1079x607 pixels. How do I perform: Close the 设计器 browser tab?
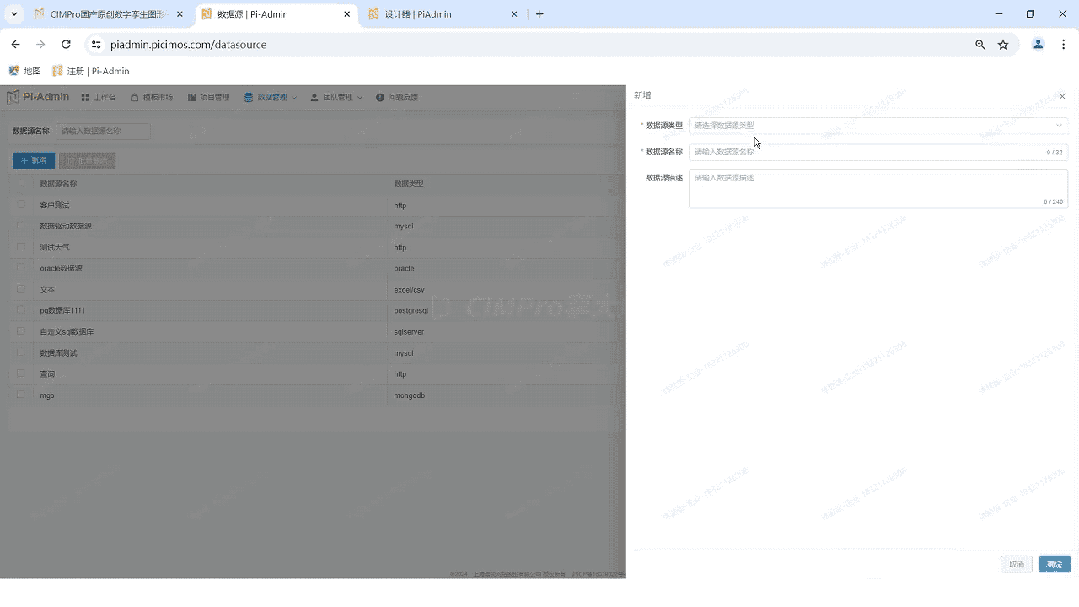(x=514, y=14)
